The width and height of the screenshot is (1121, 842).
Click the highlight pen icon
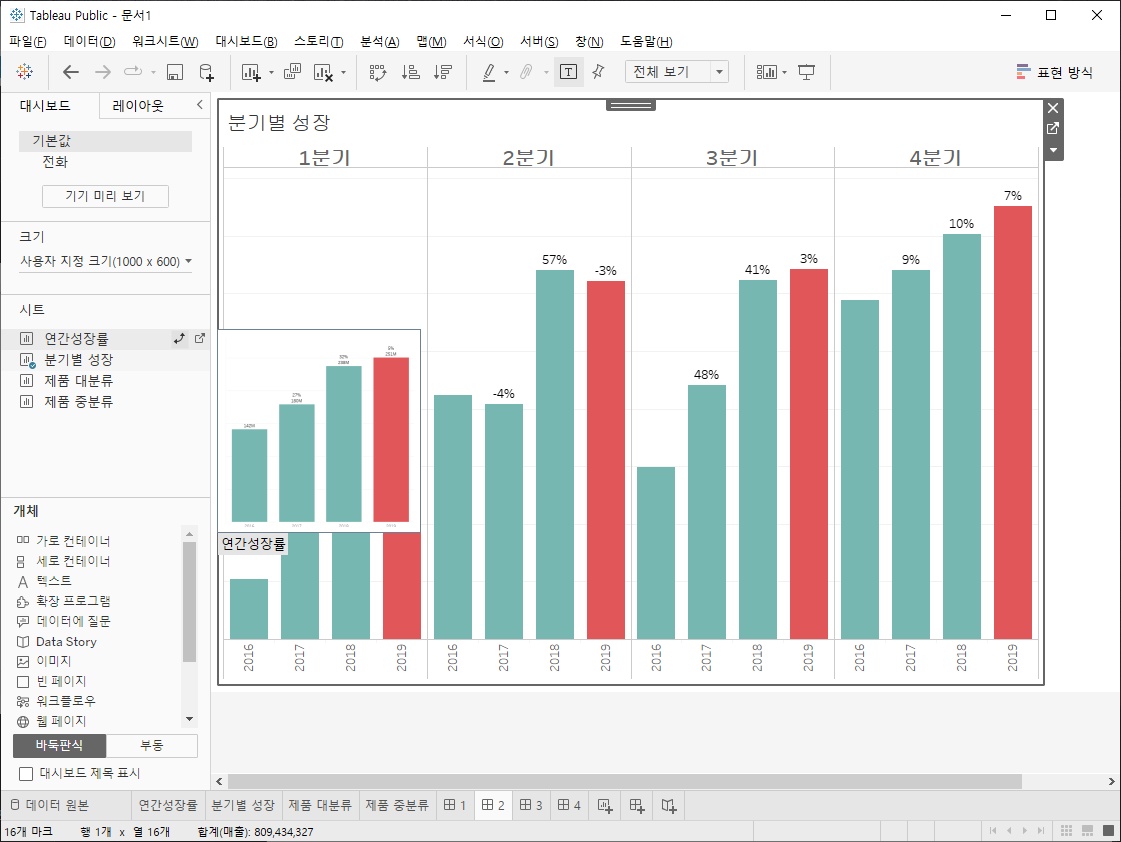(489, 71)
